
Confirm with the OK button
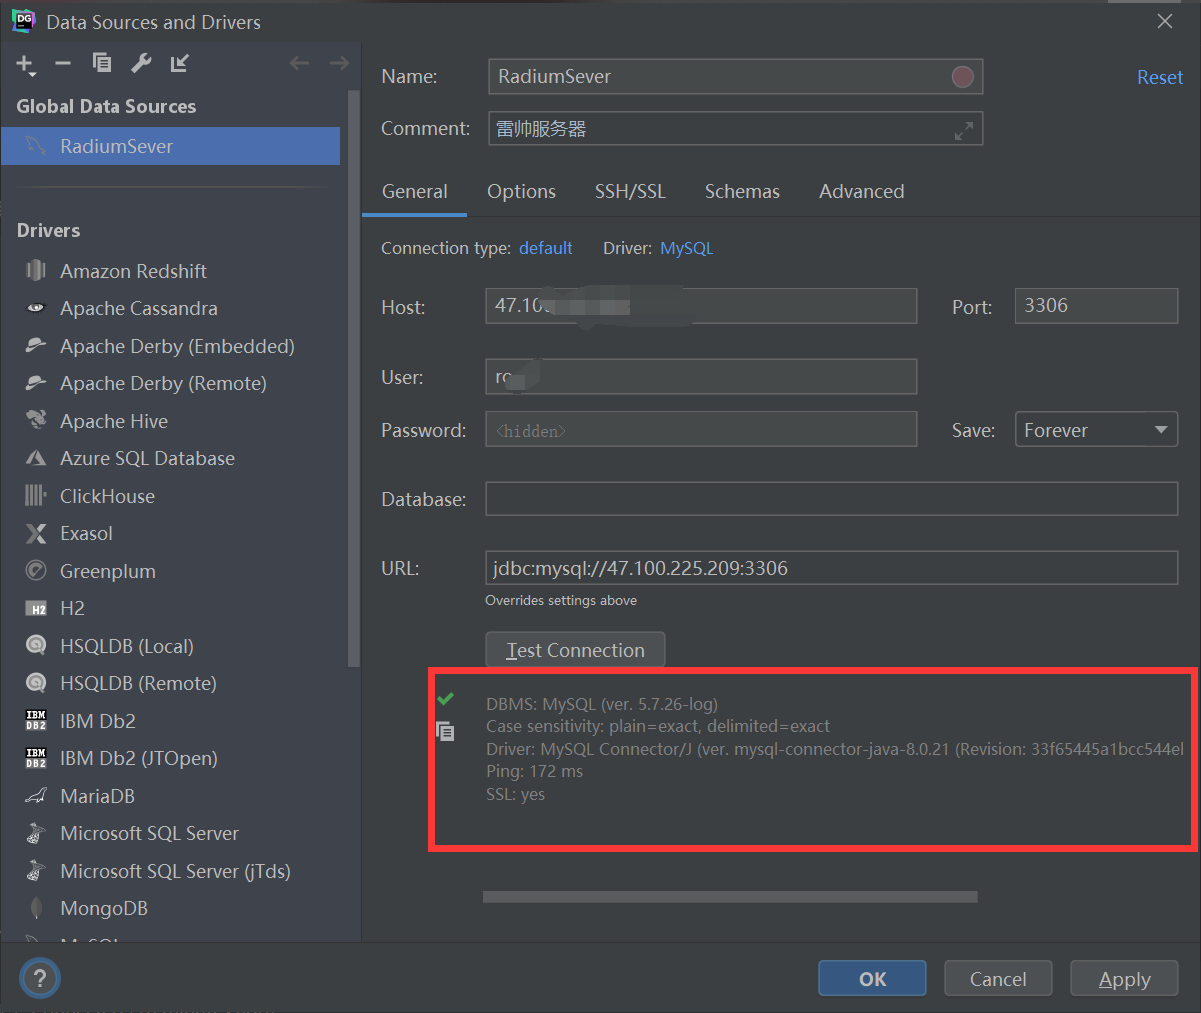coord(872,979)
